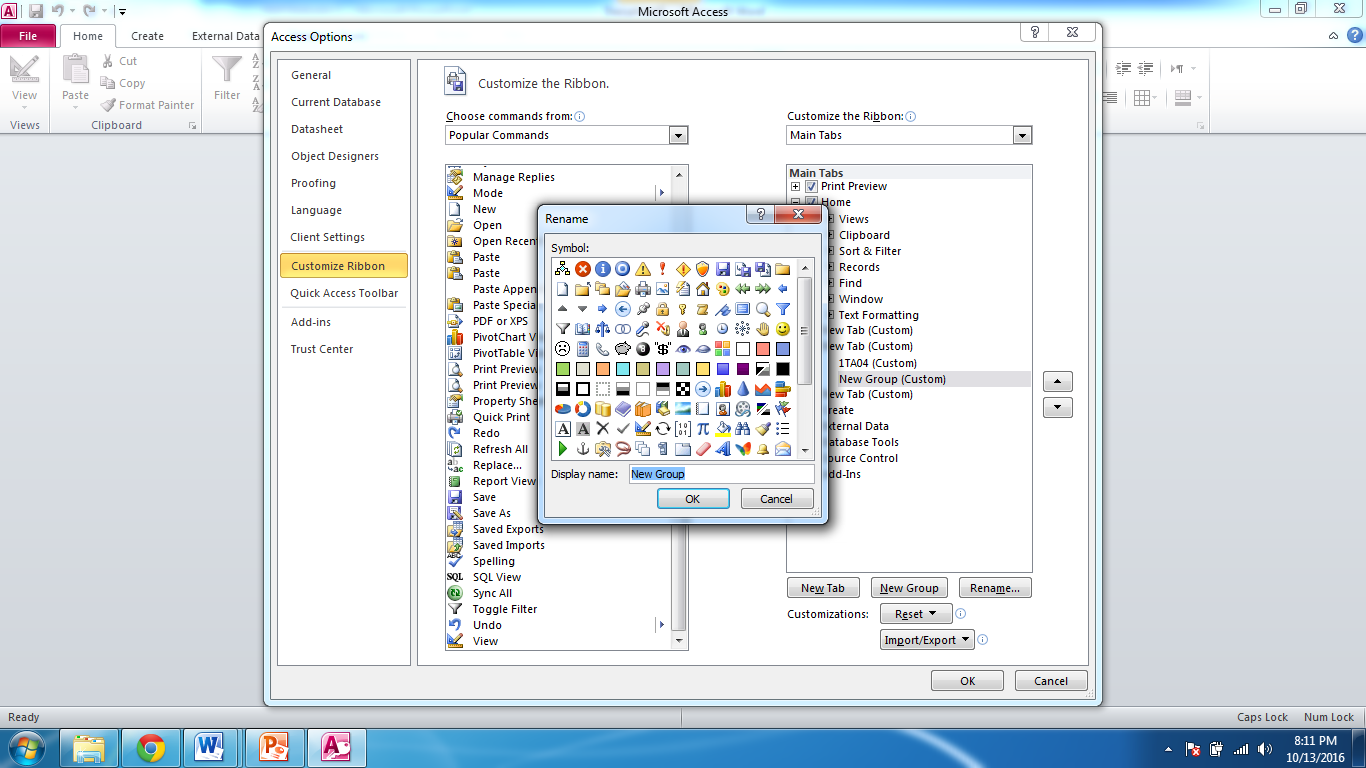
Task: Select the dark purple color swatch symbol
Action: tap(742, 369)
